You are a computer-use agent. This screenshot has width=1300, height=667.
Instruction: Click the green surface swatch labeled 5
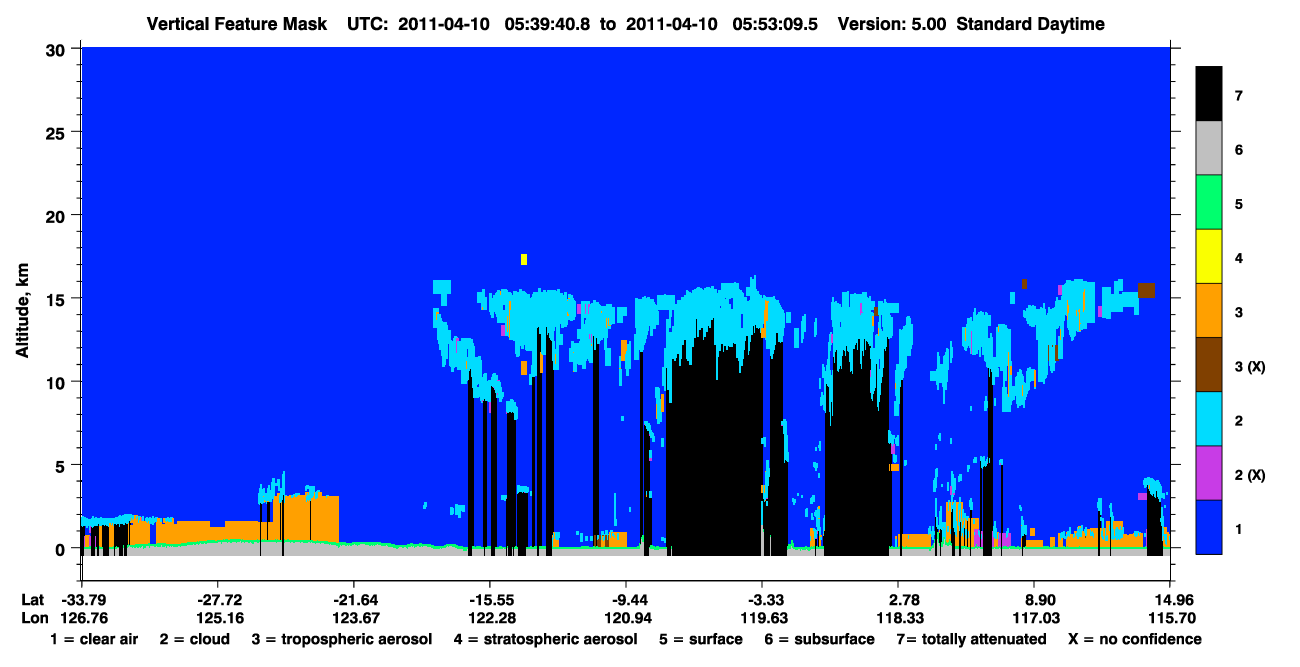click(1209, 203)
